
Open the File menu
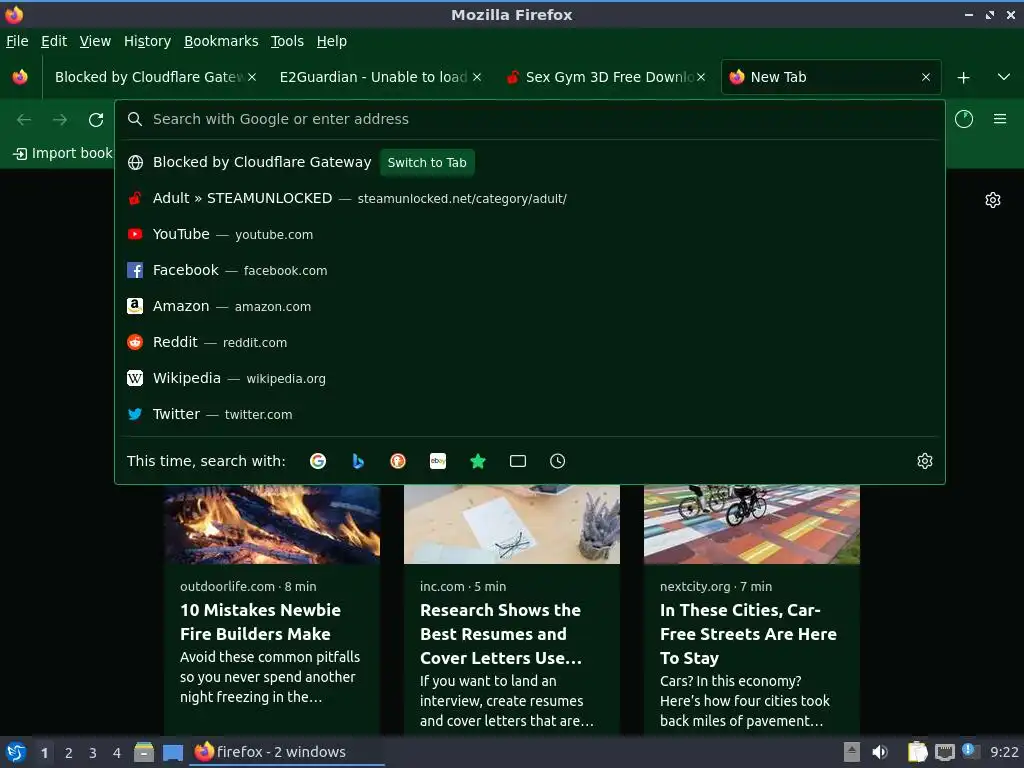[x=17, y=41]
